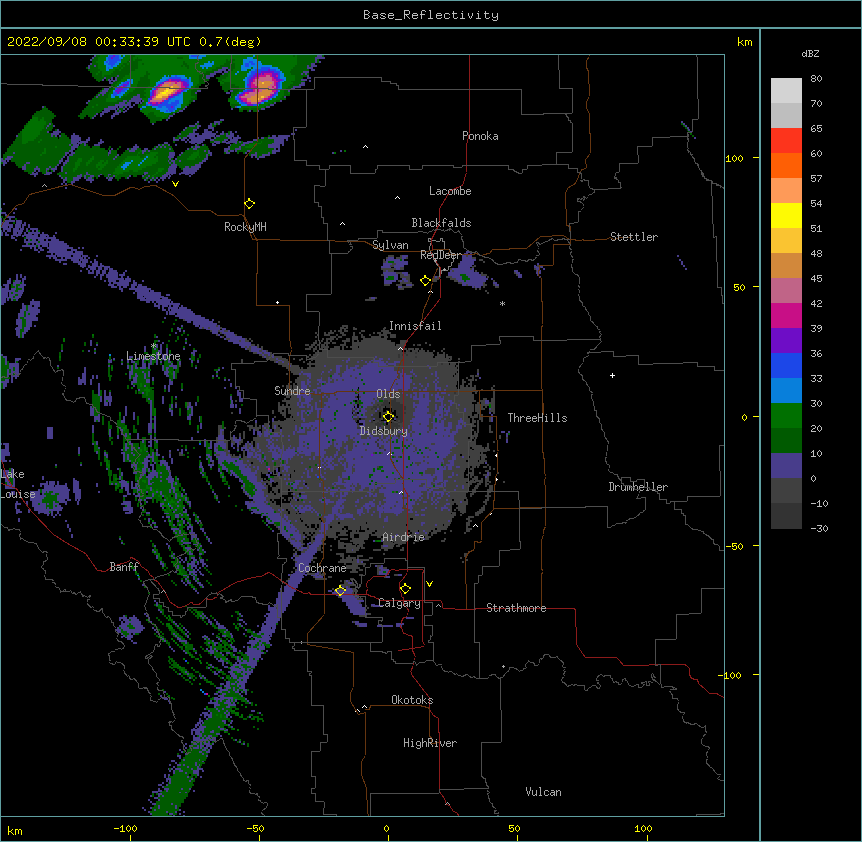Click the Lake Louise label
Viewport: 862px width, 842px height.
(x=18, y=484)
